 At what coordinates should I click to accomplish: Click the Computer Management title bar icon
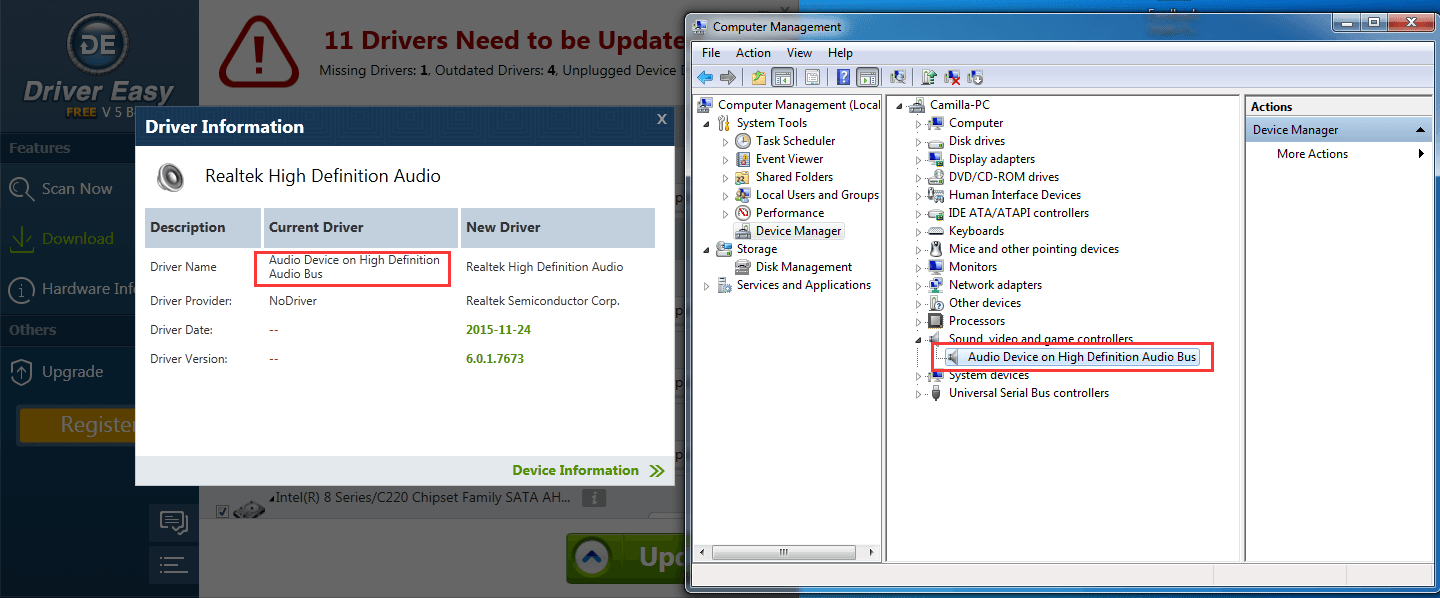[702, 26]
